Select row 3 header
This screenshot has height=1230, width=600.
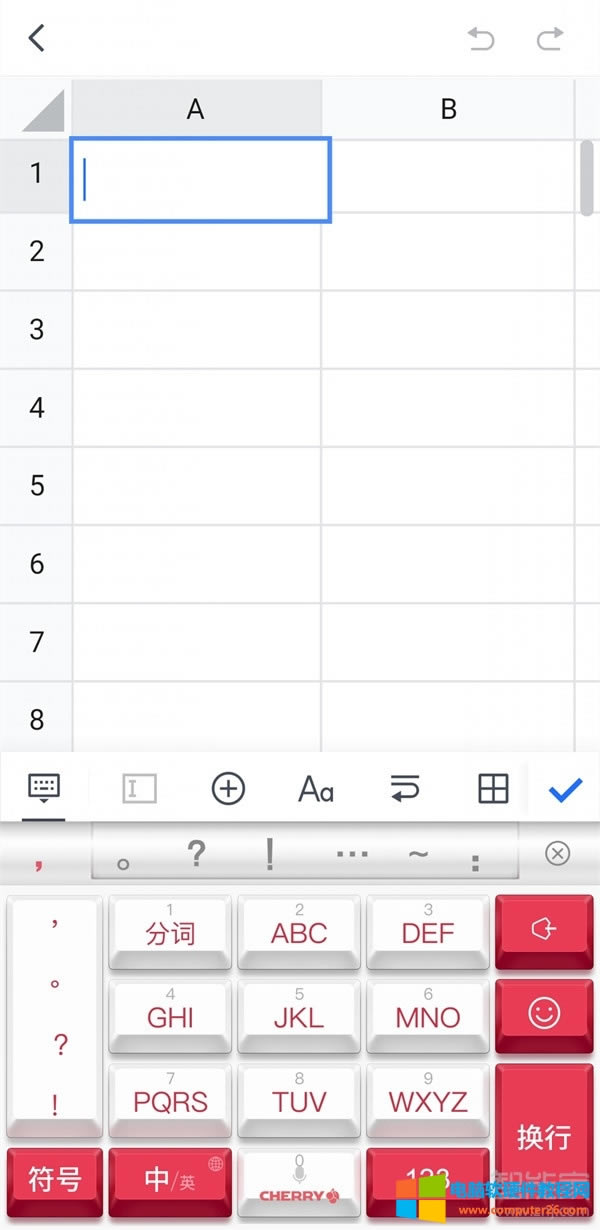click(37, 329)
